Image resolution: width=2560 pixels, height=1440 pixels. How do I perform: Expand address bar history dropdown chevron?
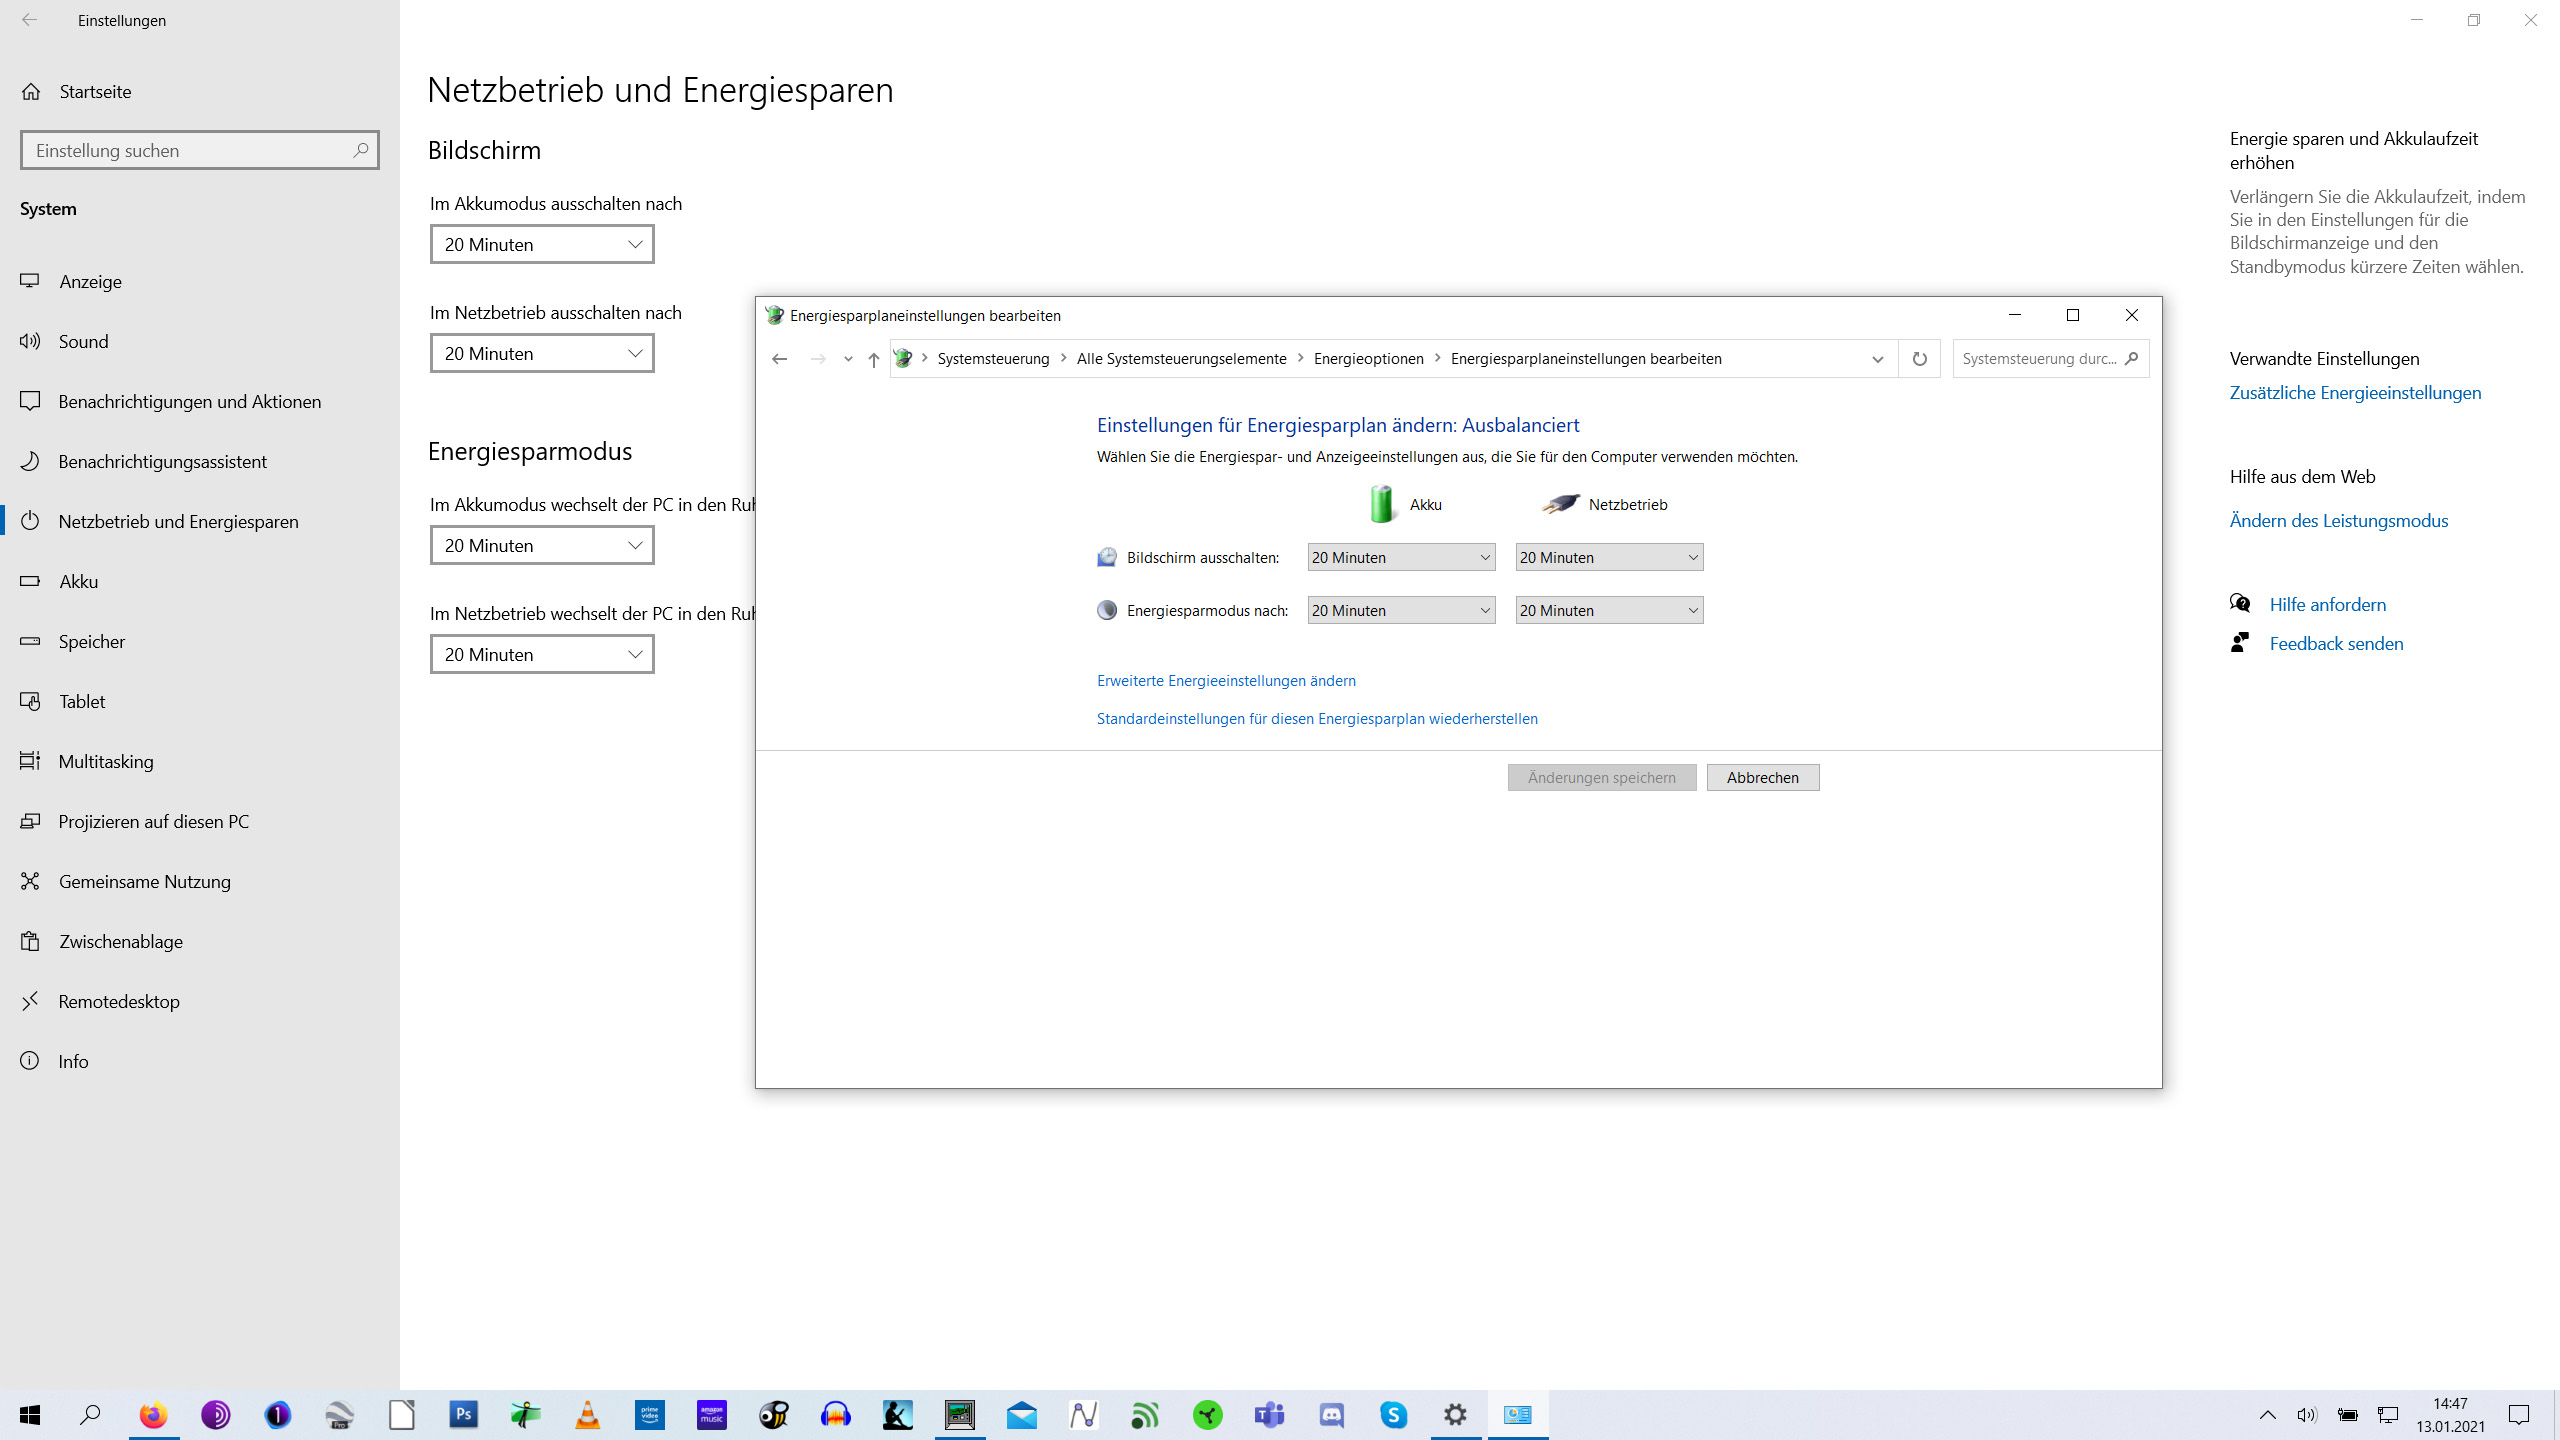(x=1877, y=359)
